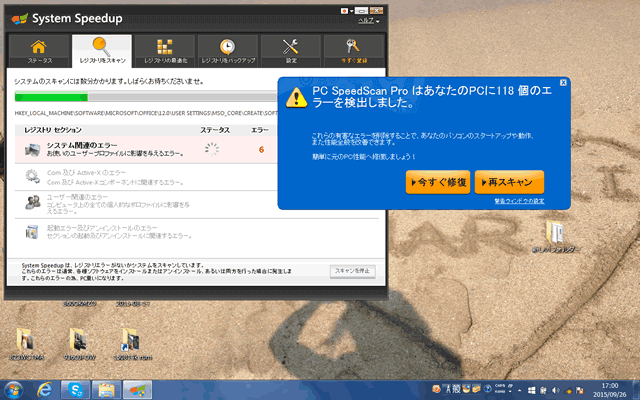
Task: Click 今すぐ修復 in the popup
Action: click(438, 182)
